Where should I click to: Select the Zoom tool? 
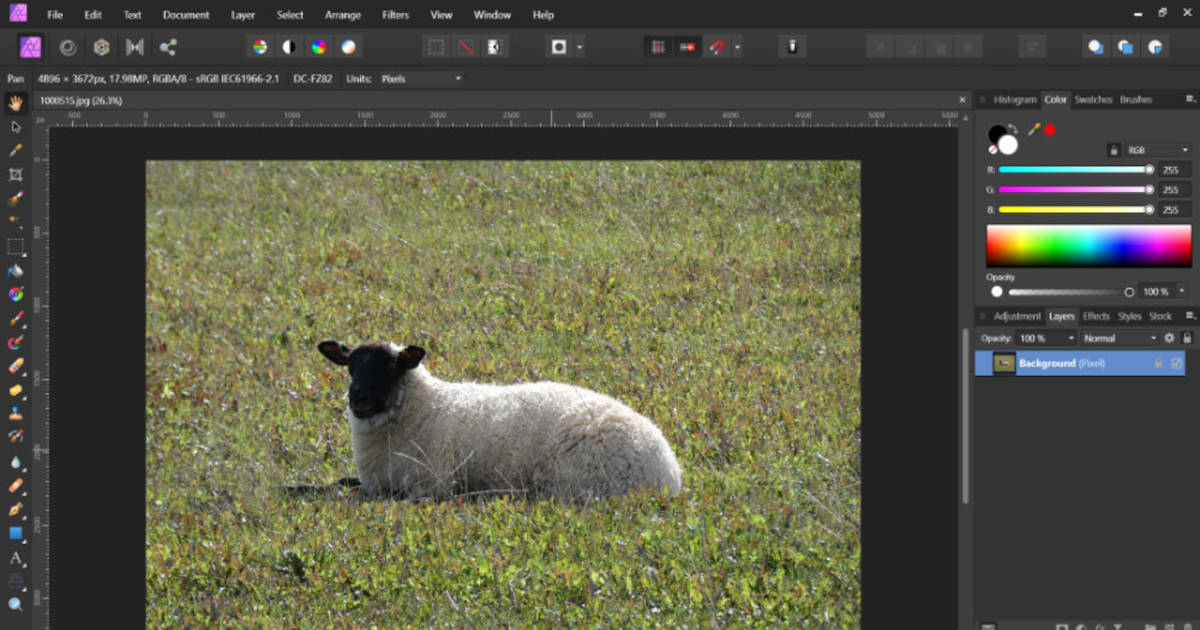(15, 604)
